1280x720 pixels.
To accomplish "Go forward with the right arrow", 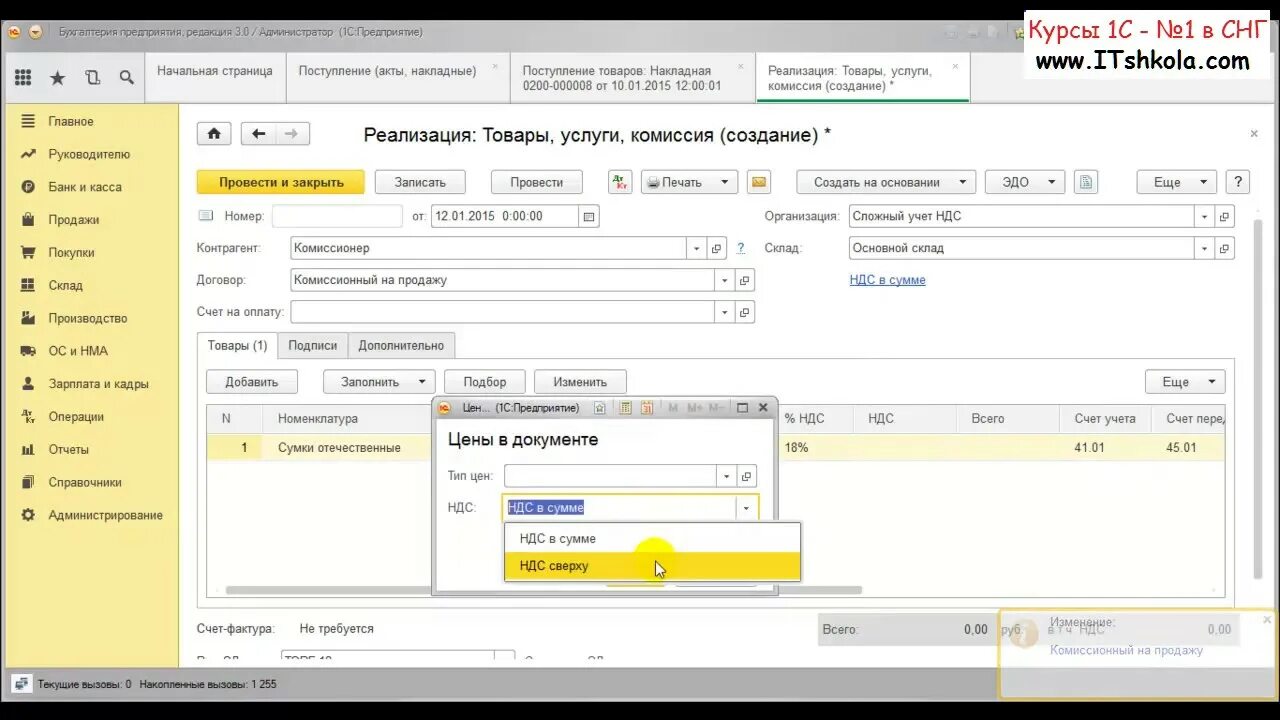I will coord(292,133).
